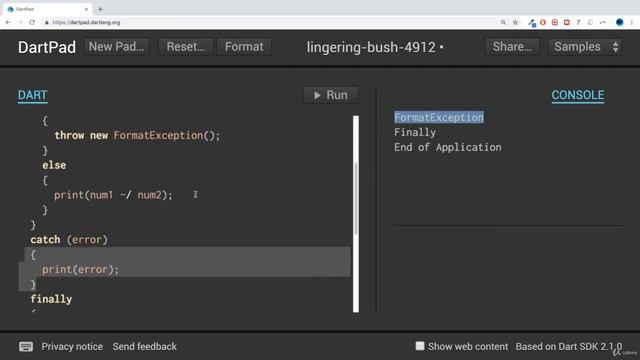Open the Privacy notice link
The height and width of the screenshot is (360, 640).
pos(72,347)
